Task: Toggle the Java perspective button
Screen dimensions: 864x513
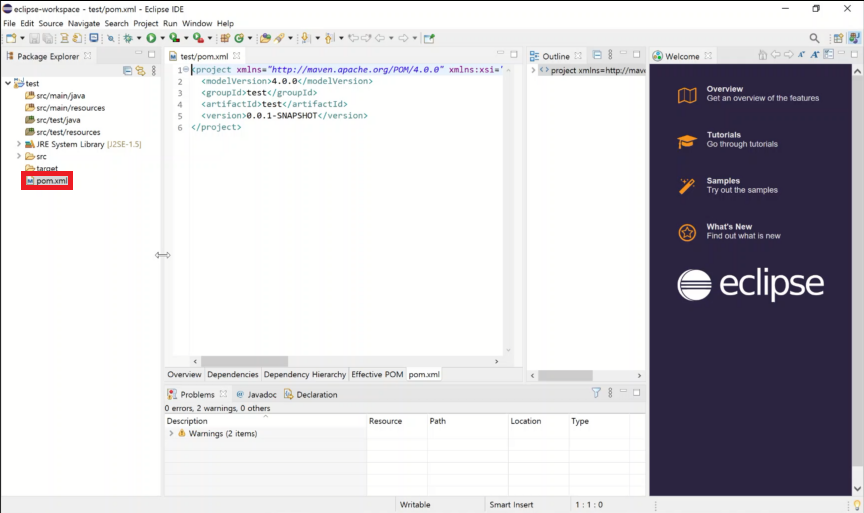Action: point(855,38)
